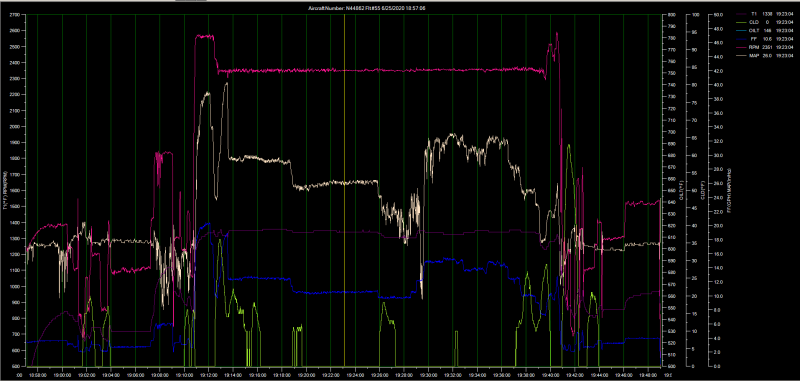800x381 pixels.
Task: Click the yellow vertical cursor line
Action: click(x=344, y=190)
